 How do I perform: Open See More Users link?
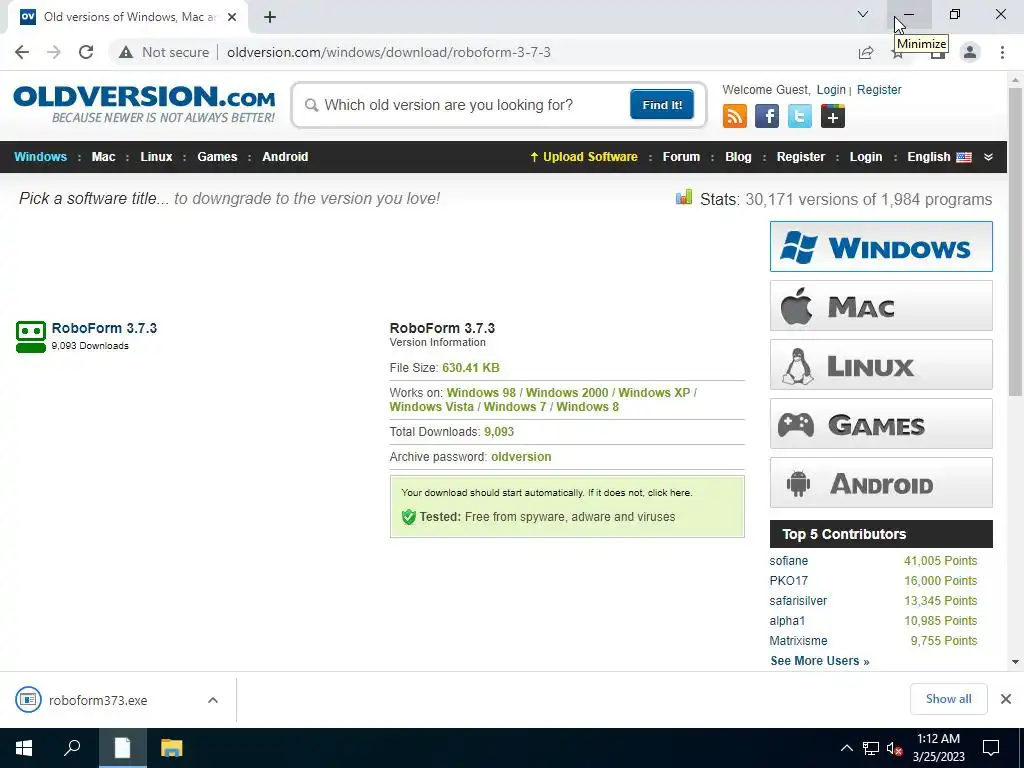pos(820,661)
